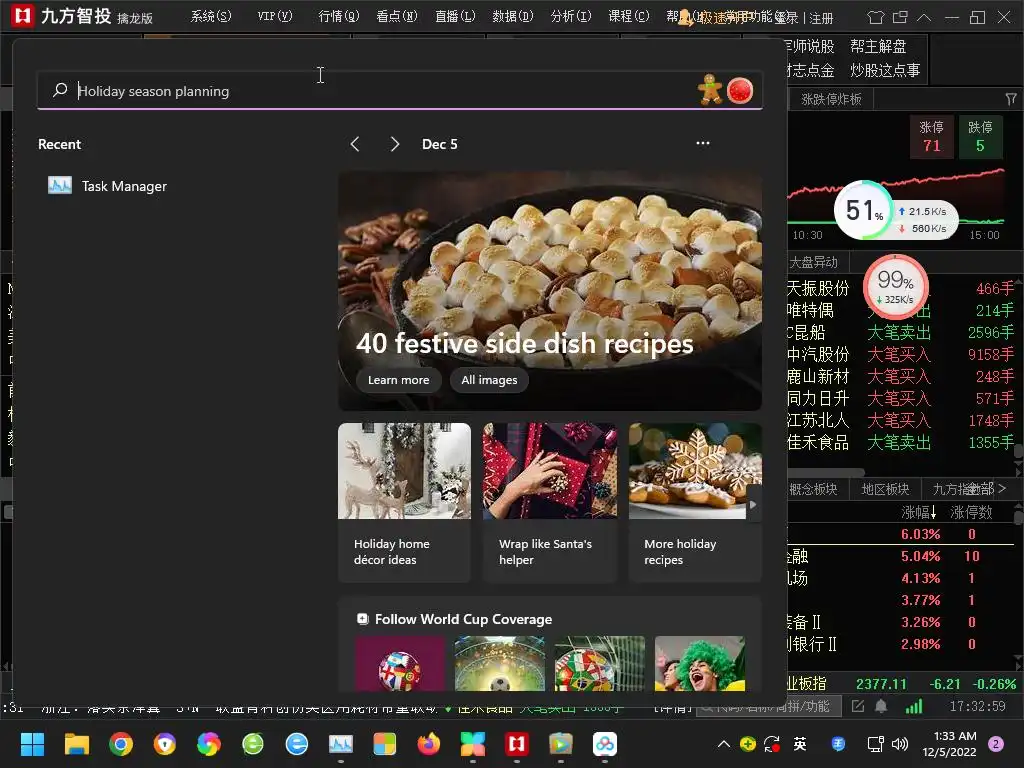Screen dimensions: 1024x768
Task: Click the 九方智投 logo in title bar
Action: (23, 16)
